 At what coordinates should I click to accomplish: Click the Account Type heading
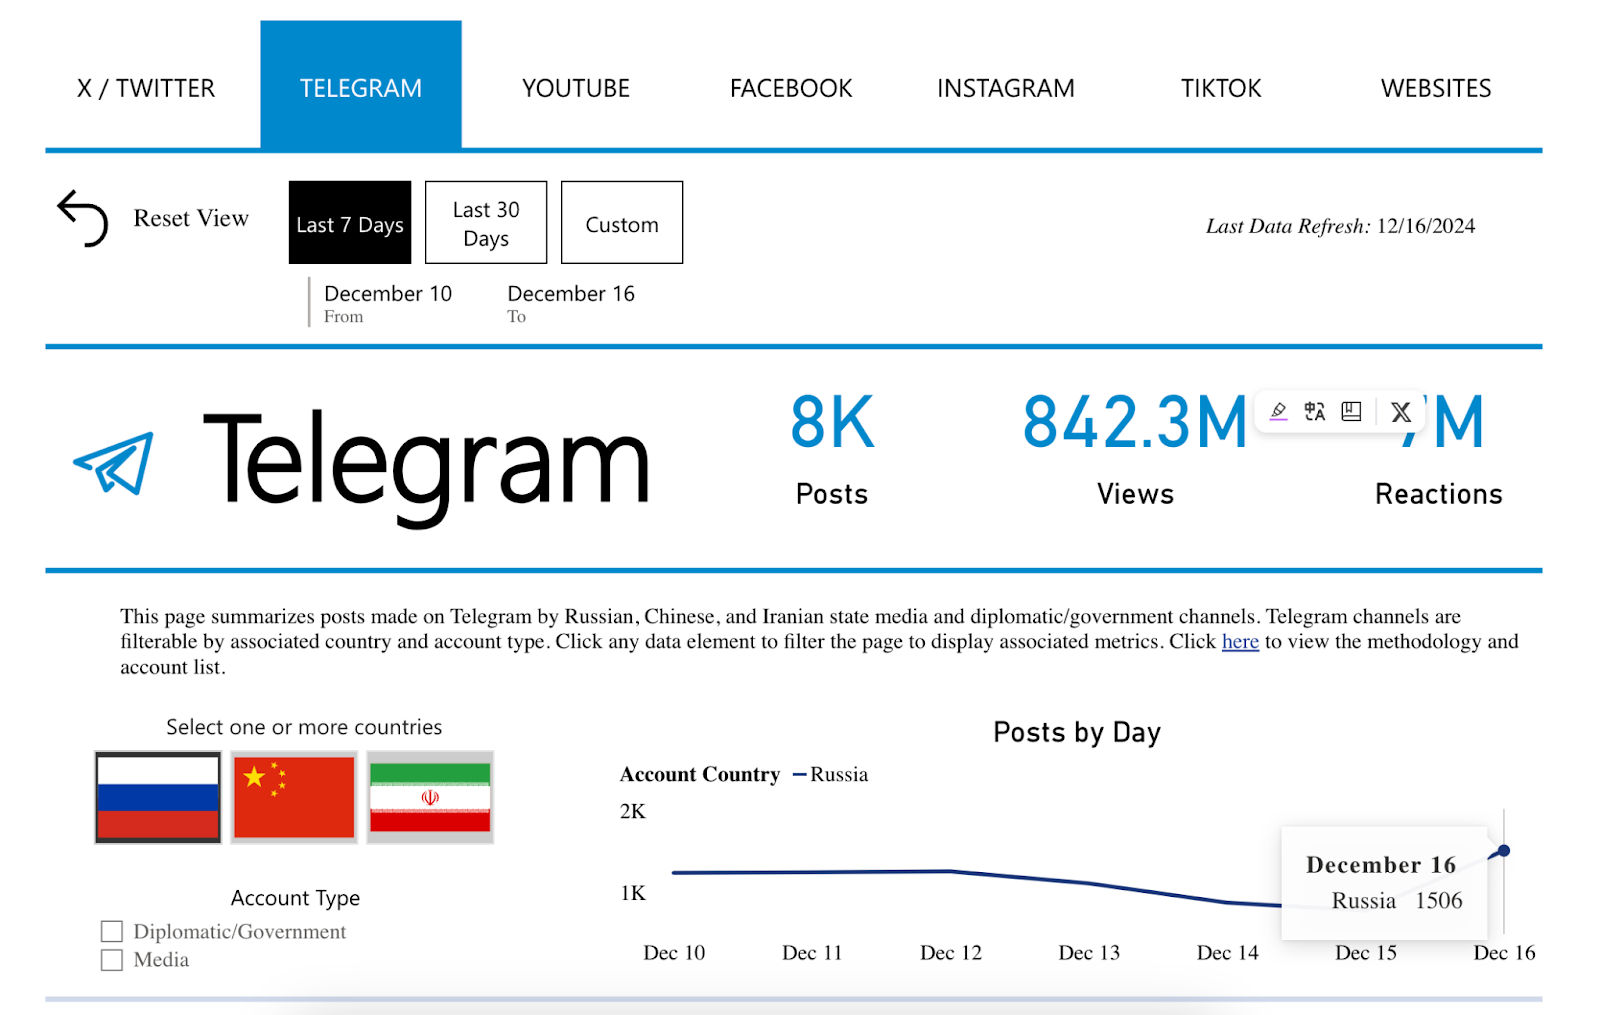pyautogui.click(x=295, y=898)
